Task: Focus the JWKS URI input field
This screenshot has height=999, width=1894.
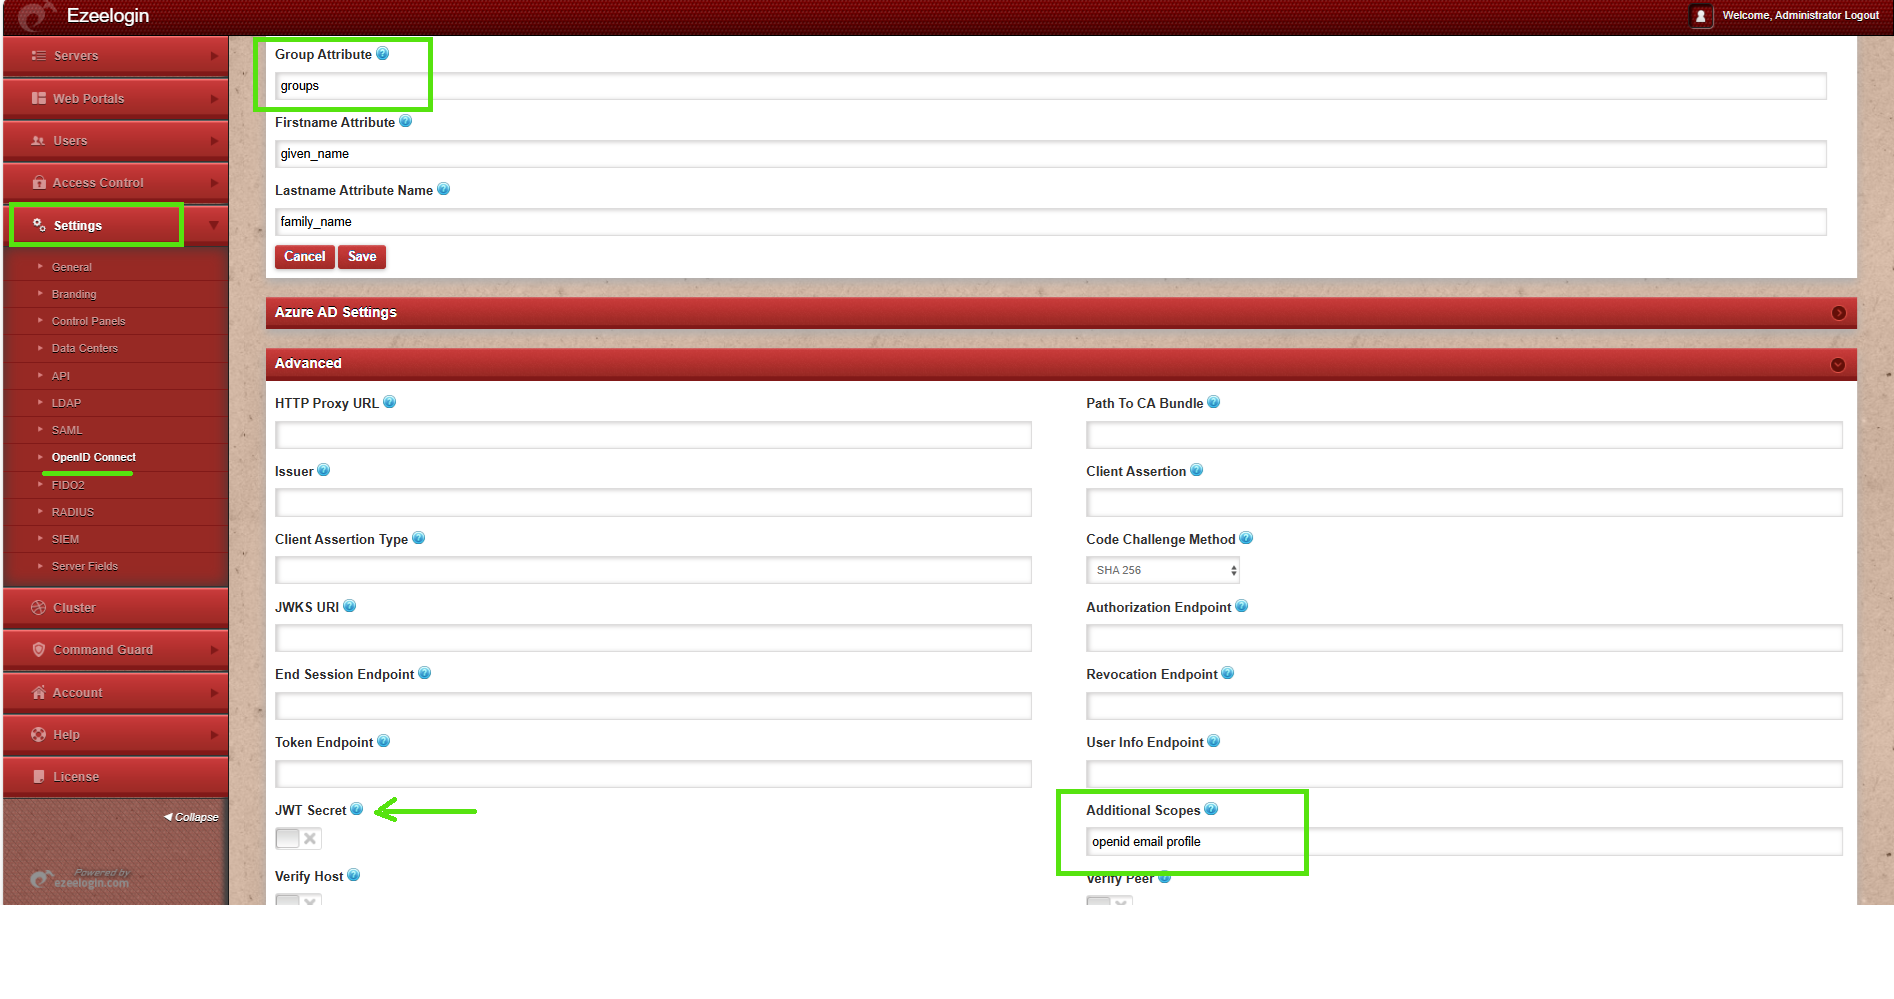Action: pyautogui.click(x=653, y=638)
